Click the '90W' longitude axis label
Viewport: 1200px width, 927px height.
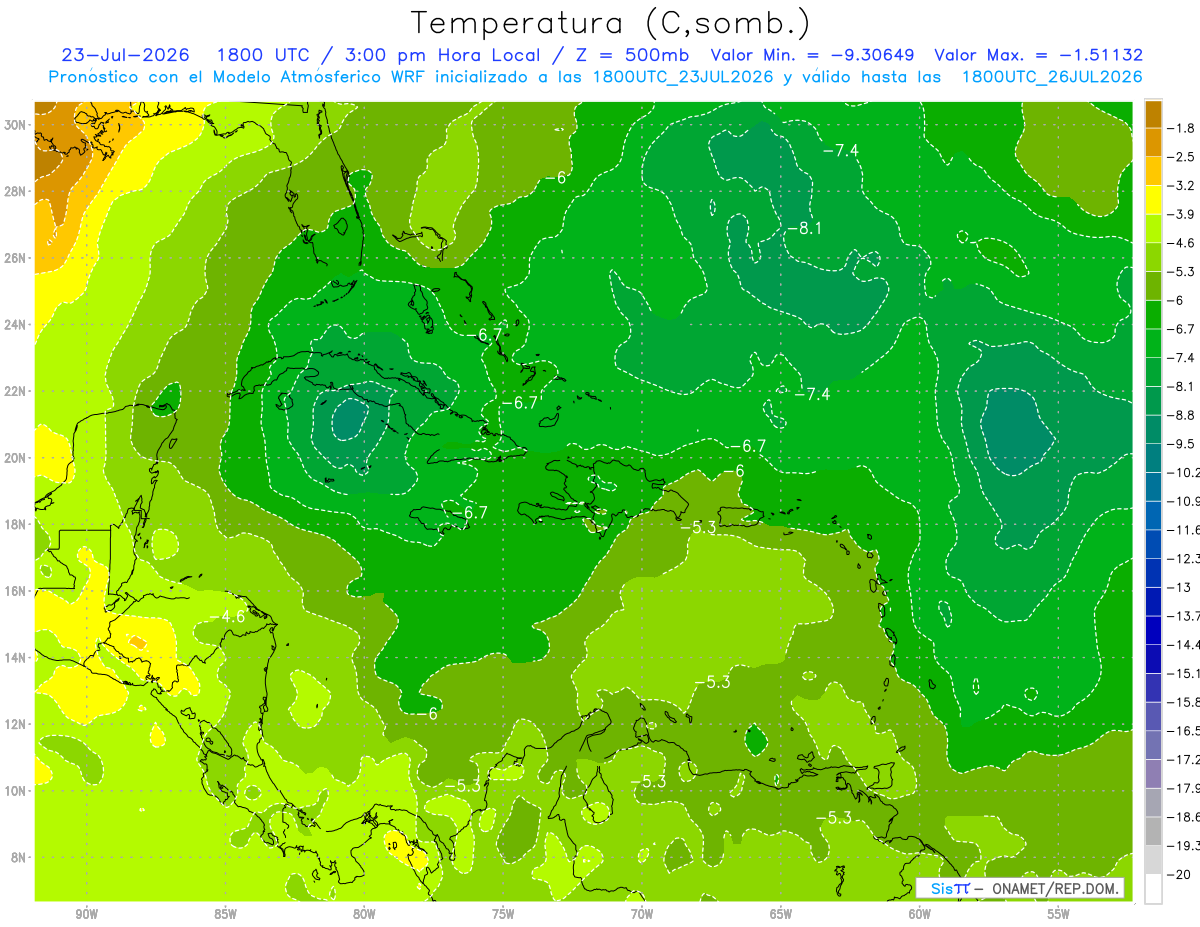87,914
